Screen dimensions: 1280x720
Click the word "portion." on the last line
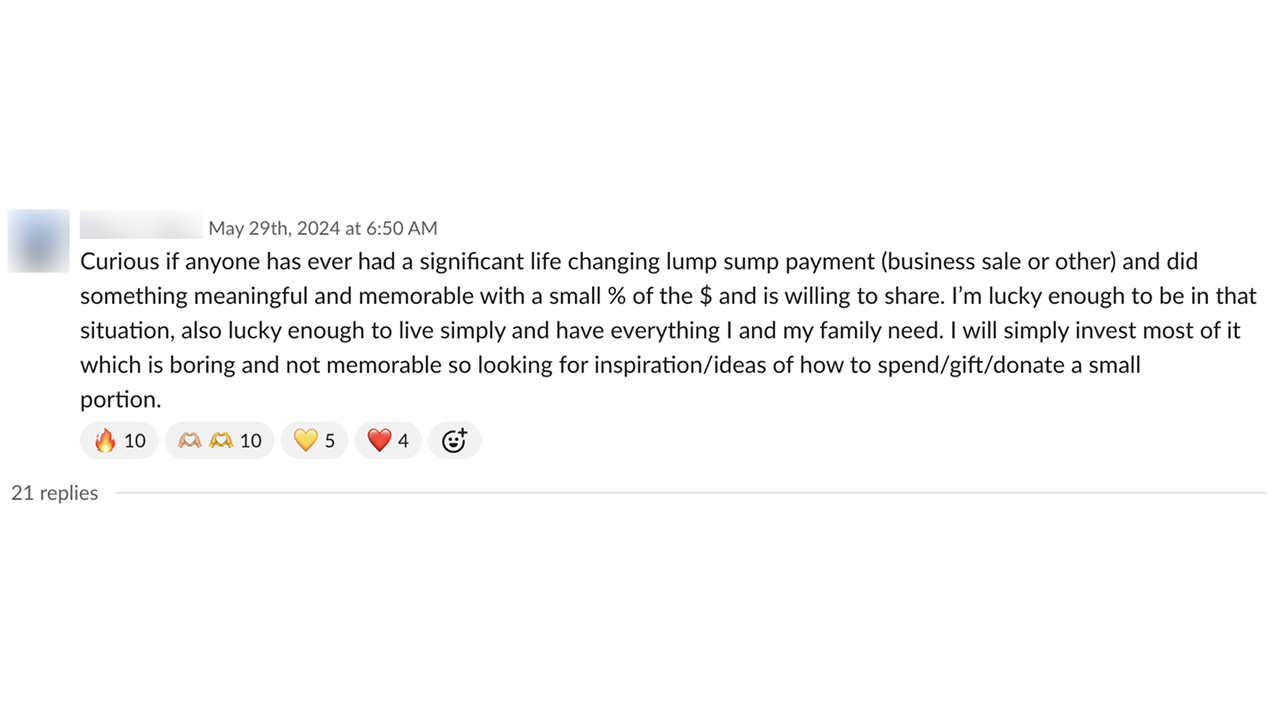click(120, 399)
